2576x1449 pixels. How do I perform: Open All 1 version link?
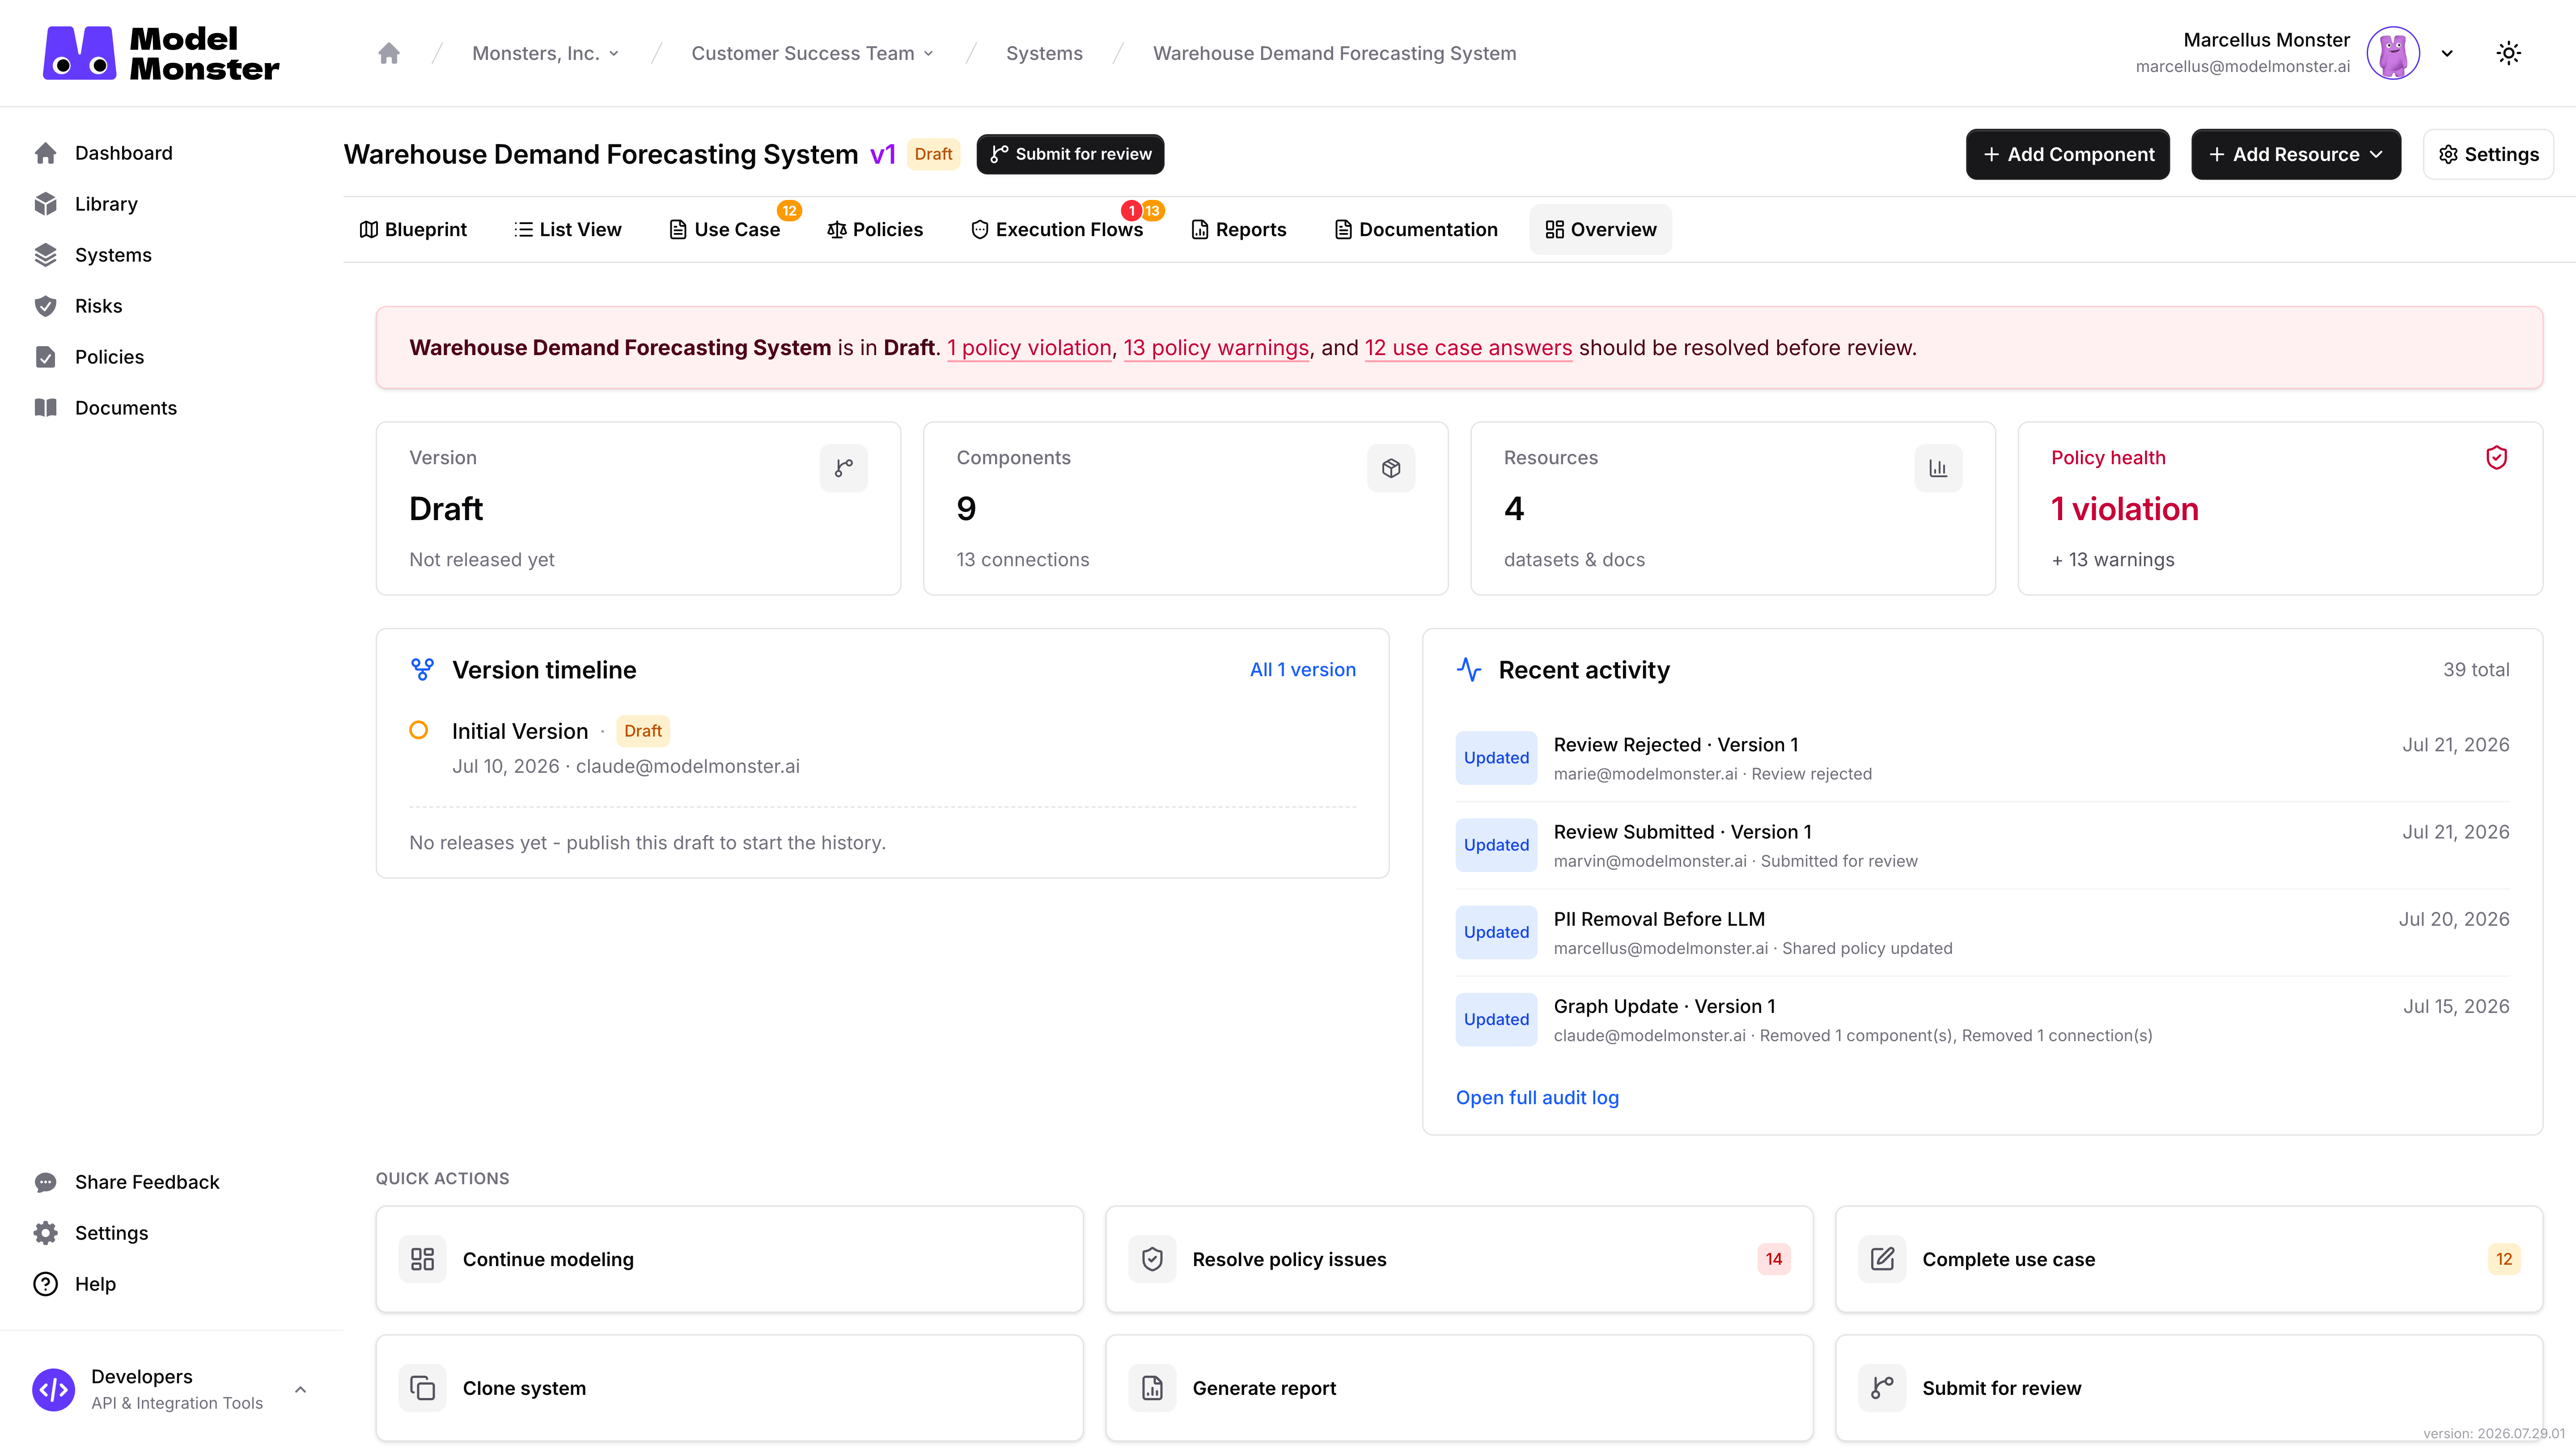click(x=1303, y=670)
